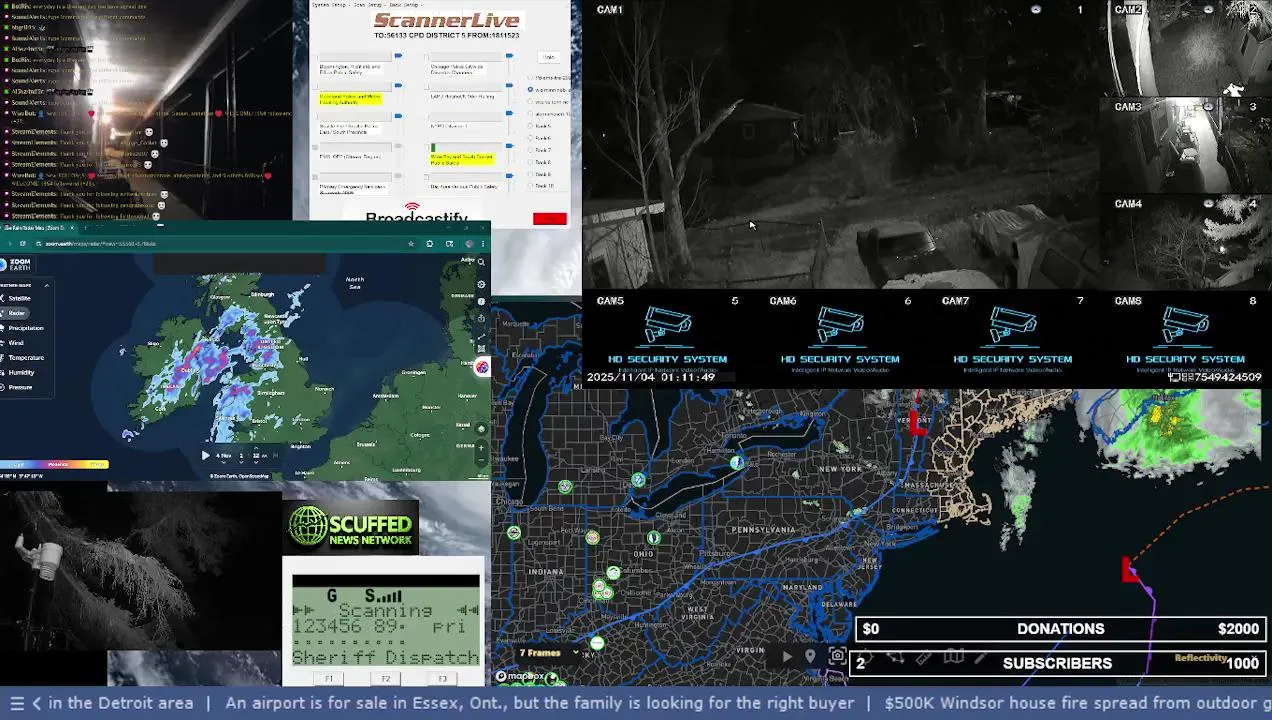This screenshot has height=720, width=1272.
Task: Click green station marker near Buffalo
Action: point(737,462)
